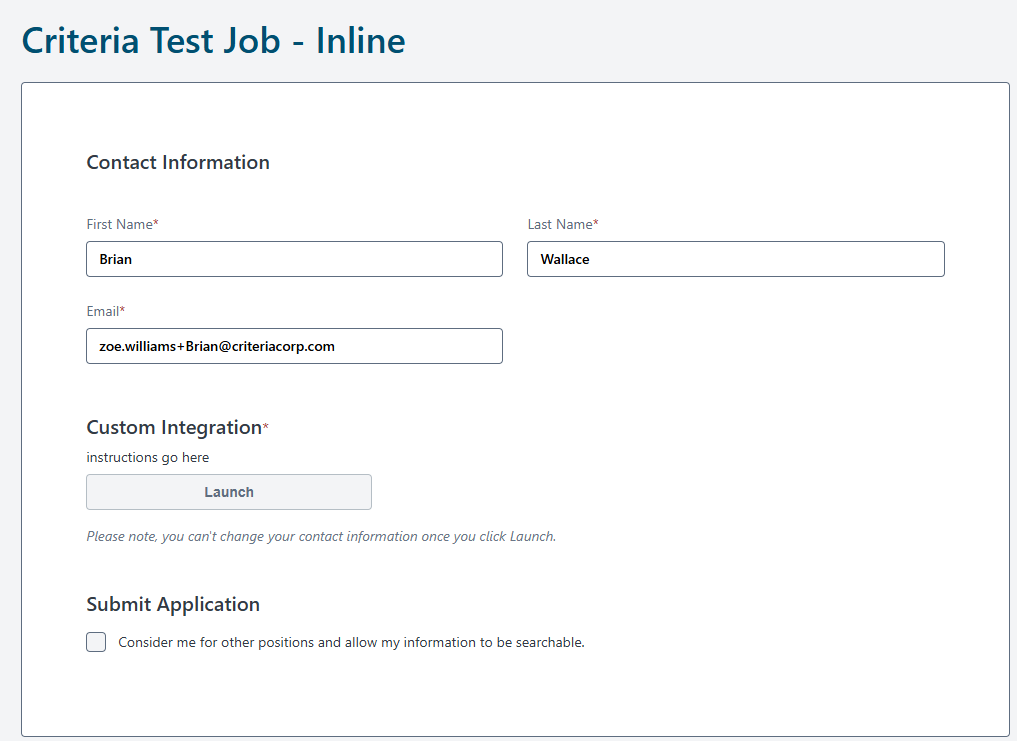Check the consider me for other positions checkbox
Image resolution: width=1017 pixels, height=741 pixels.
pos(96,642)
